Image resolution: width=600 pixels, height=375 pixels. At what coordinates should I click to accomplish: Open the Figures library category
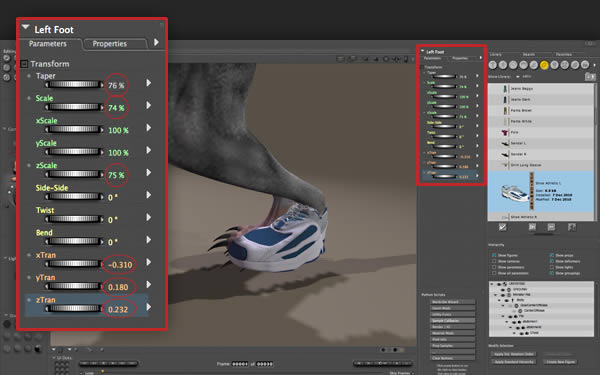[493, 65]
